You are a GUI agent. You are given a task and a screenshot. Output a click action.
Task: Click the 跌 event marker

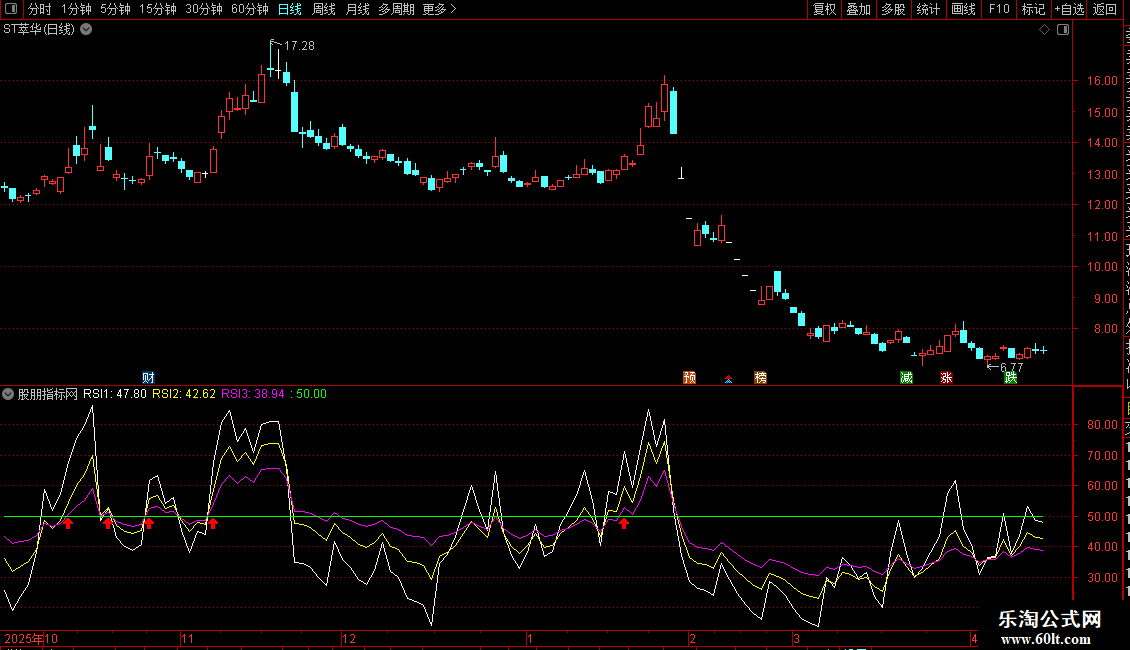[x=1011, y=378]
